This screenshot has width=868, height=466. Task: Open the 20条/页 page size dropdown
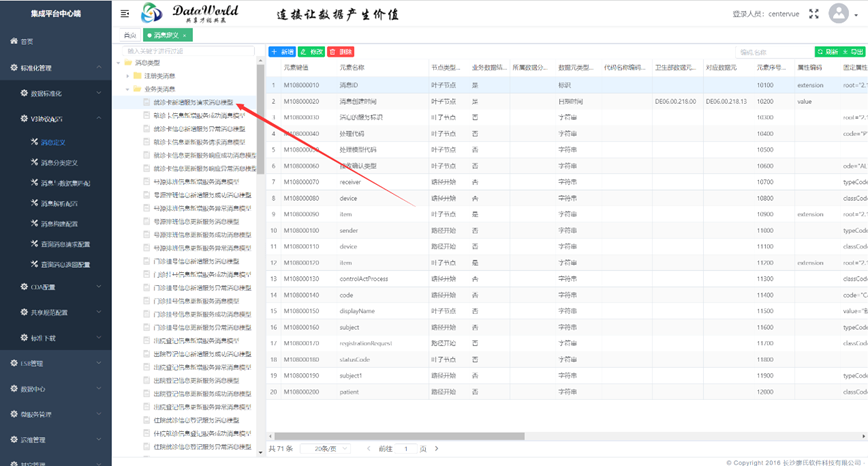coord(326,449)
